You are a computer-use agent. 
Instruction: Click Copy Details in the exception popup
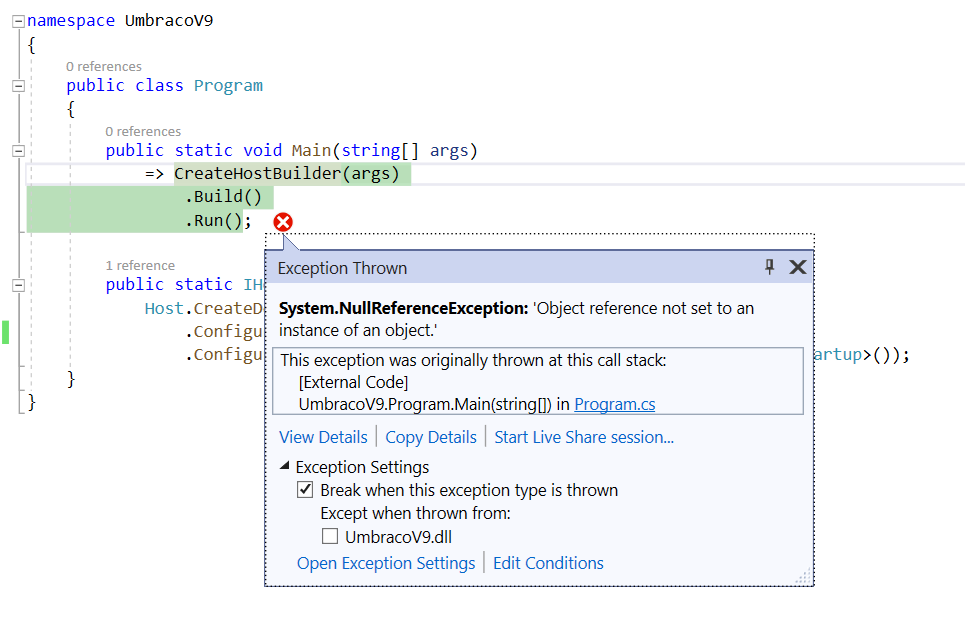pos(431,437)
